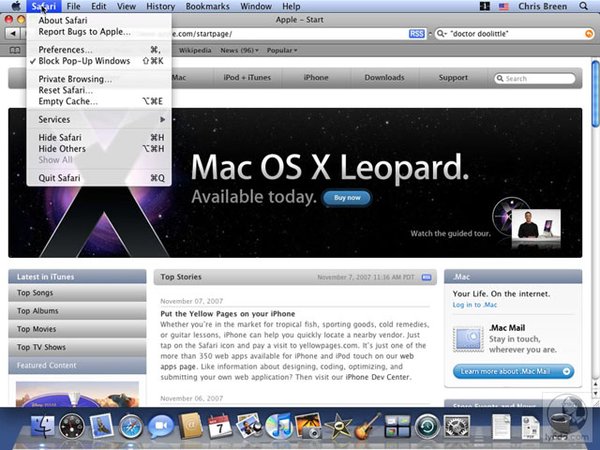The image size is (600, 450).
Task: Open Spaces icon in the Dock
Action: coord(397,426)
